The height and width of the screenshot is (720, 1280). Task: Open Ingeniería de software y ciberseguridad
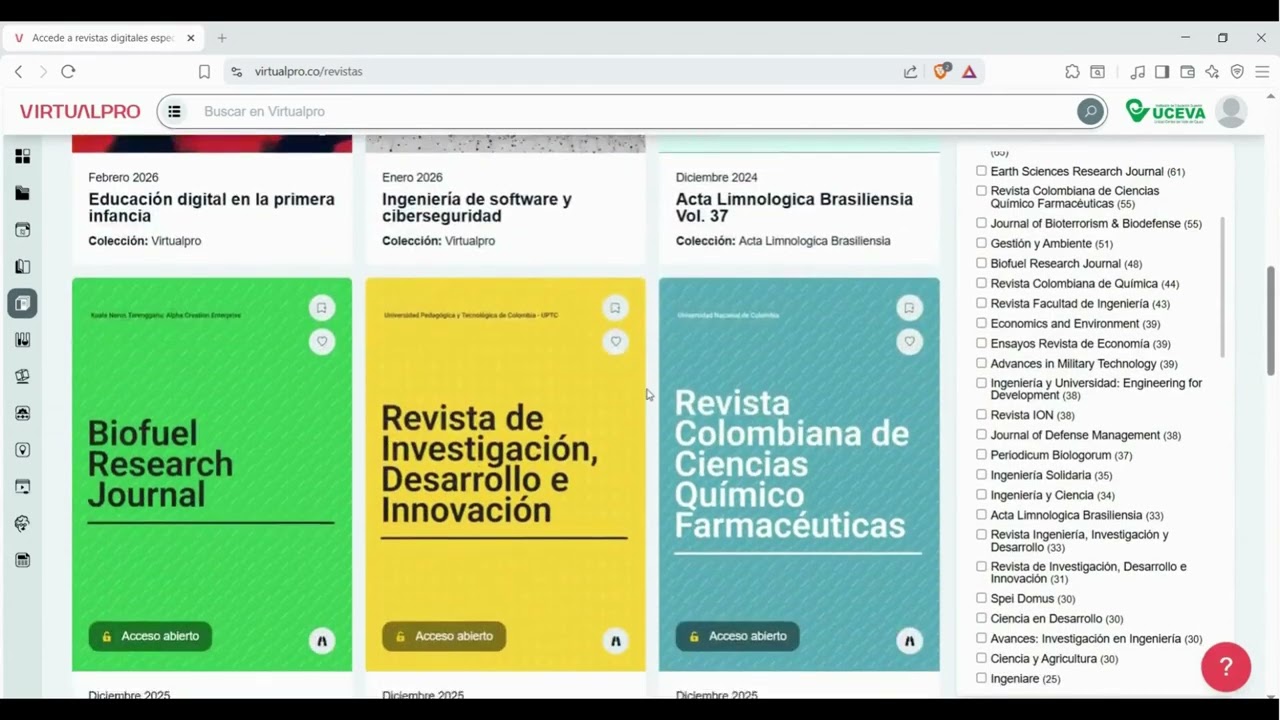click(477, 207)
